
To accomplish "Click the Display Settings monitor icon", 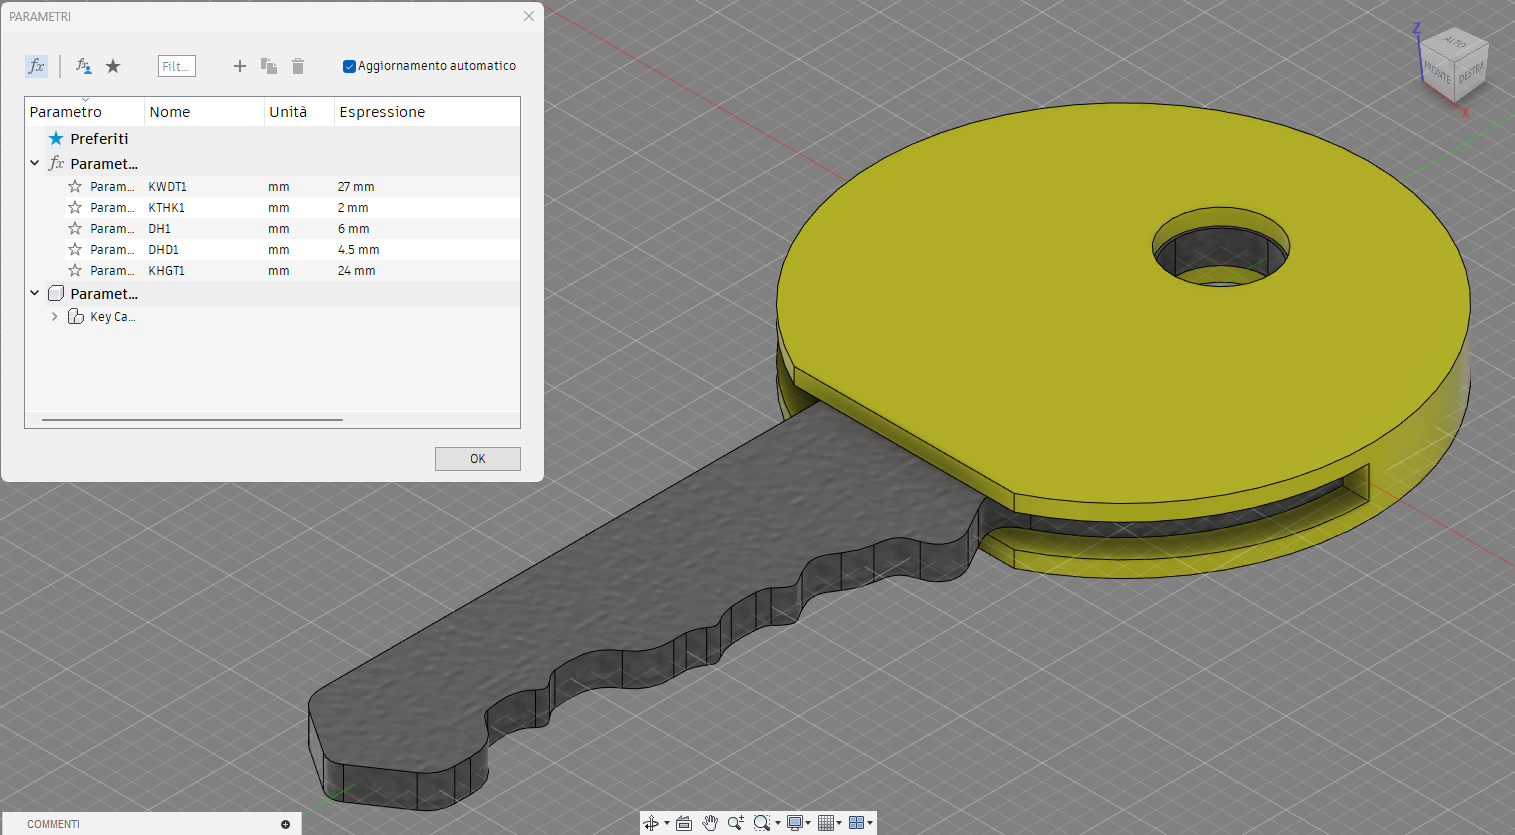I will (793, 822).
